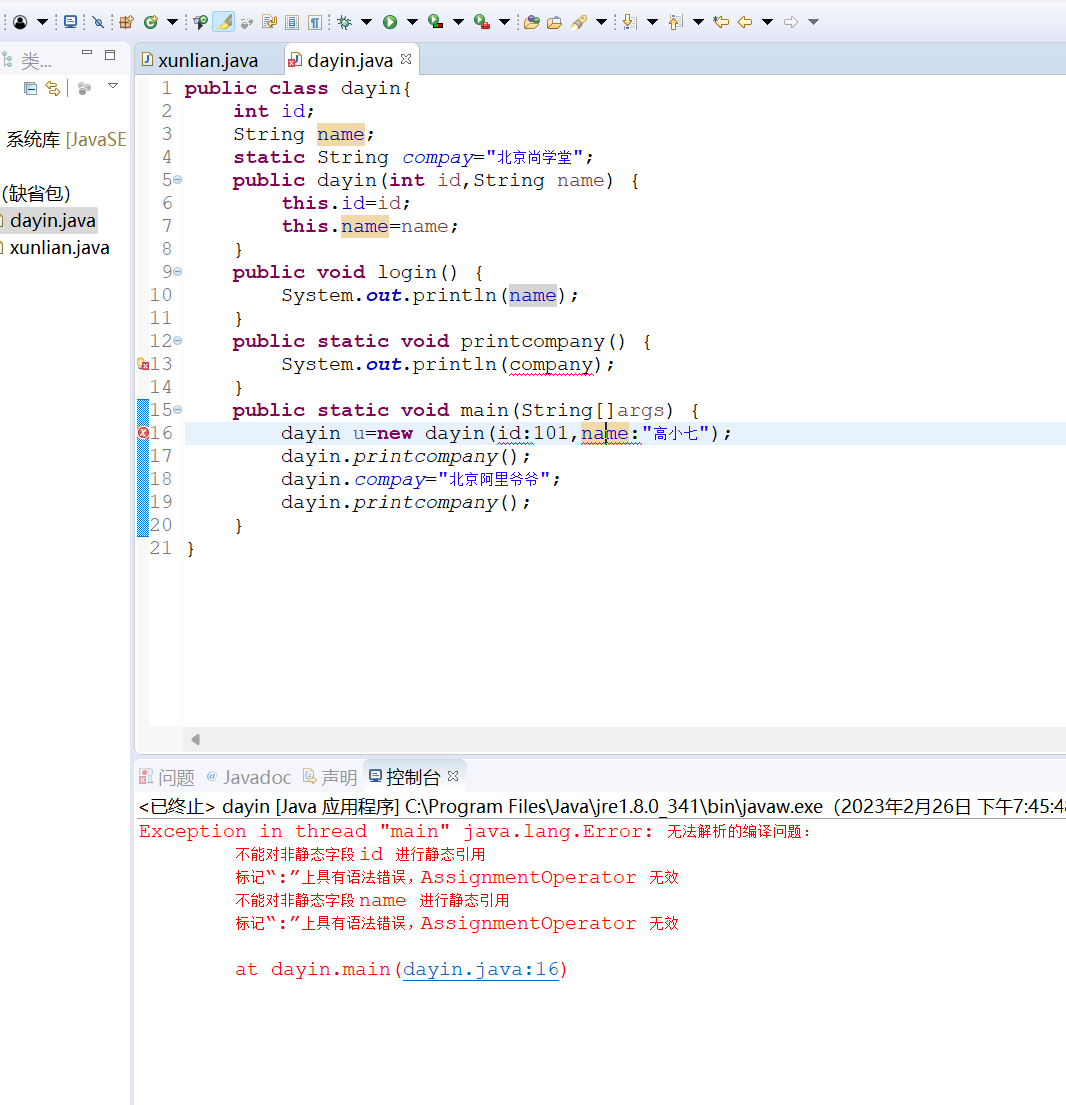
Task: Select the 系统库 JavaSE library node
Action: pos(66,140)
